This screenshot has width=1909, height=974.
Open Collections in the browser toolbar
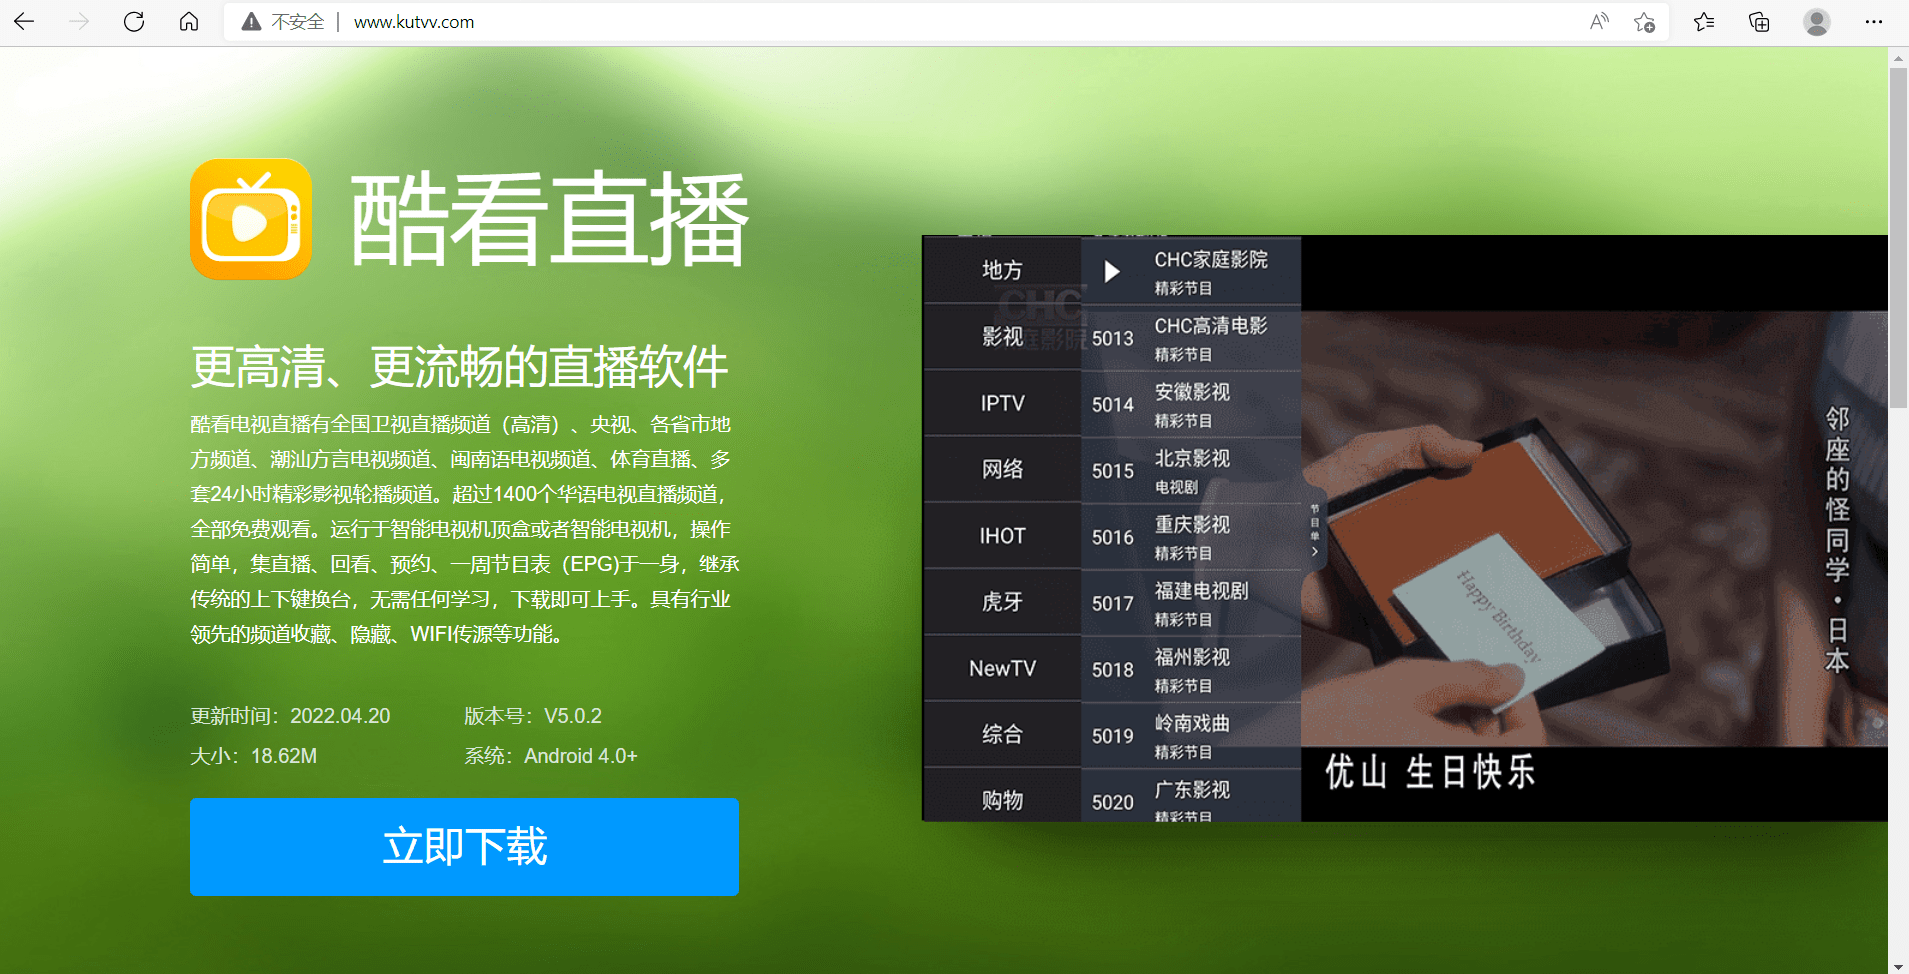[1758, 21]
